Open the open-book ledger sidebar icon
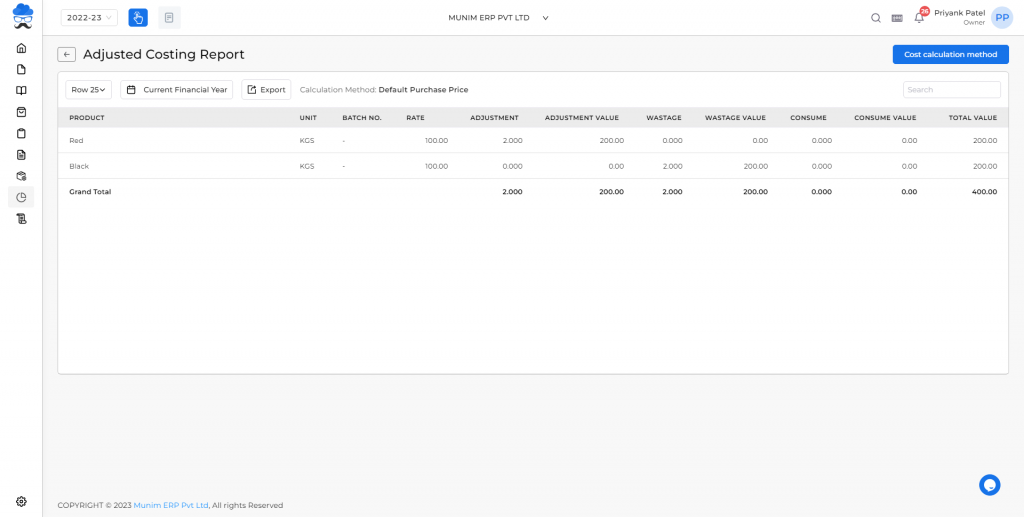The image size is (1024, 517). 21,91
